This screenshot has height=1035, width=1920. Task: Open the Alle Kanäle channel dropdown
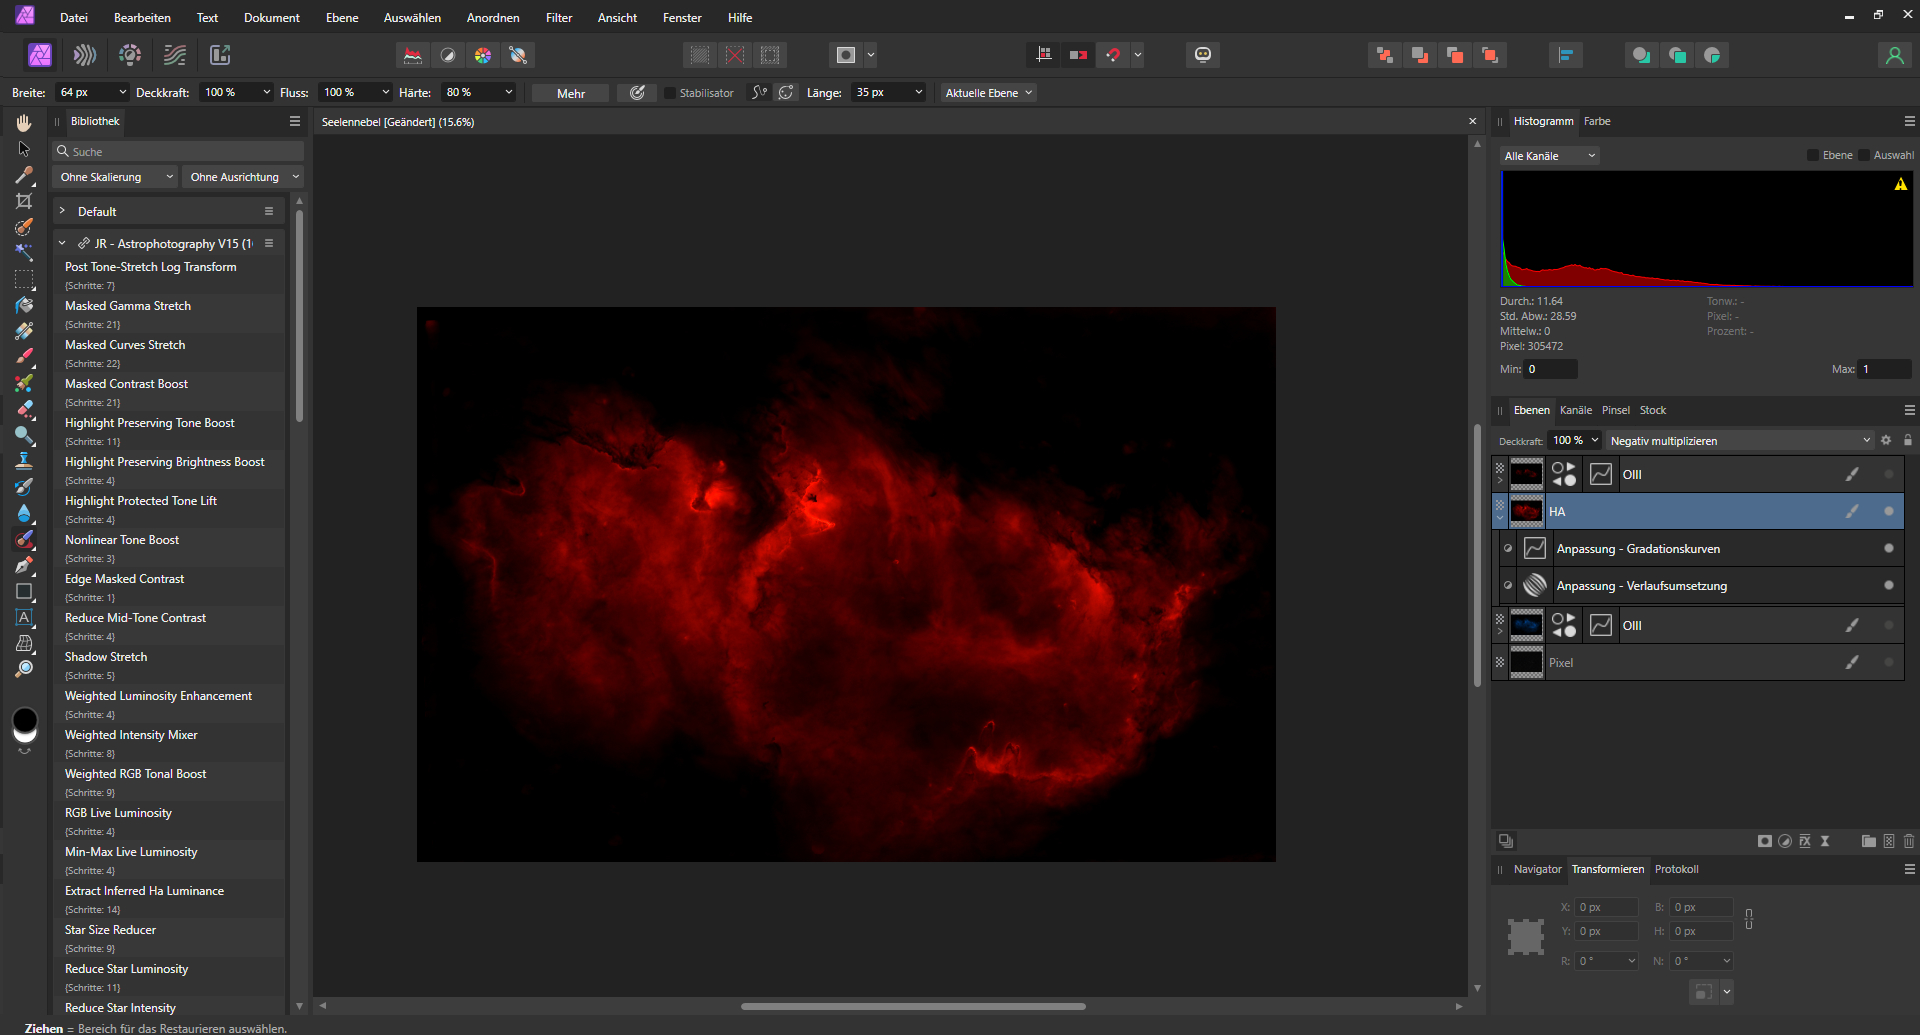coord(1549,156)
